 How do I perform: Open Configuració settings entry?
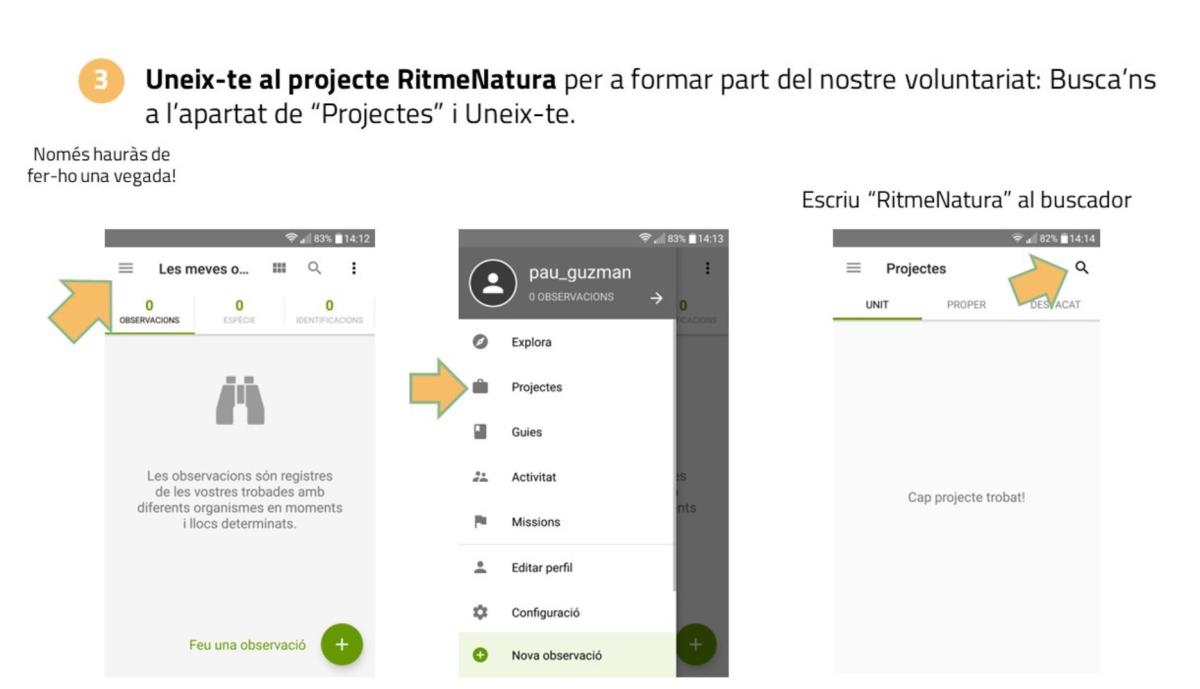pyautogui.click(x=545, y=613)
